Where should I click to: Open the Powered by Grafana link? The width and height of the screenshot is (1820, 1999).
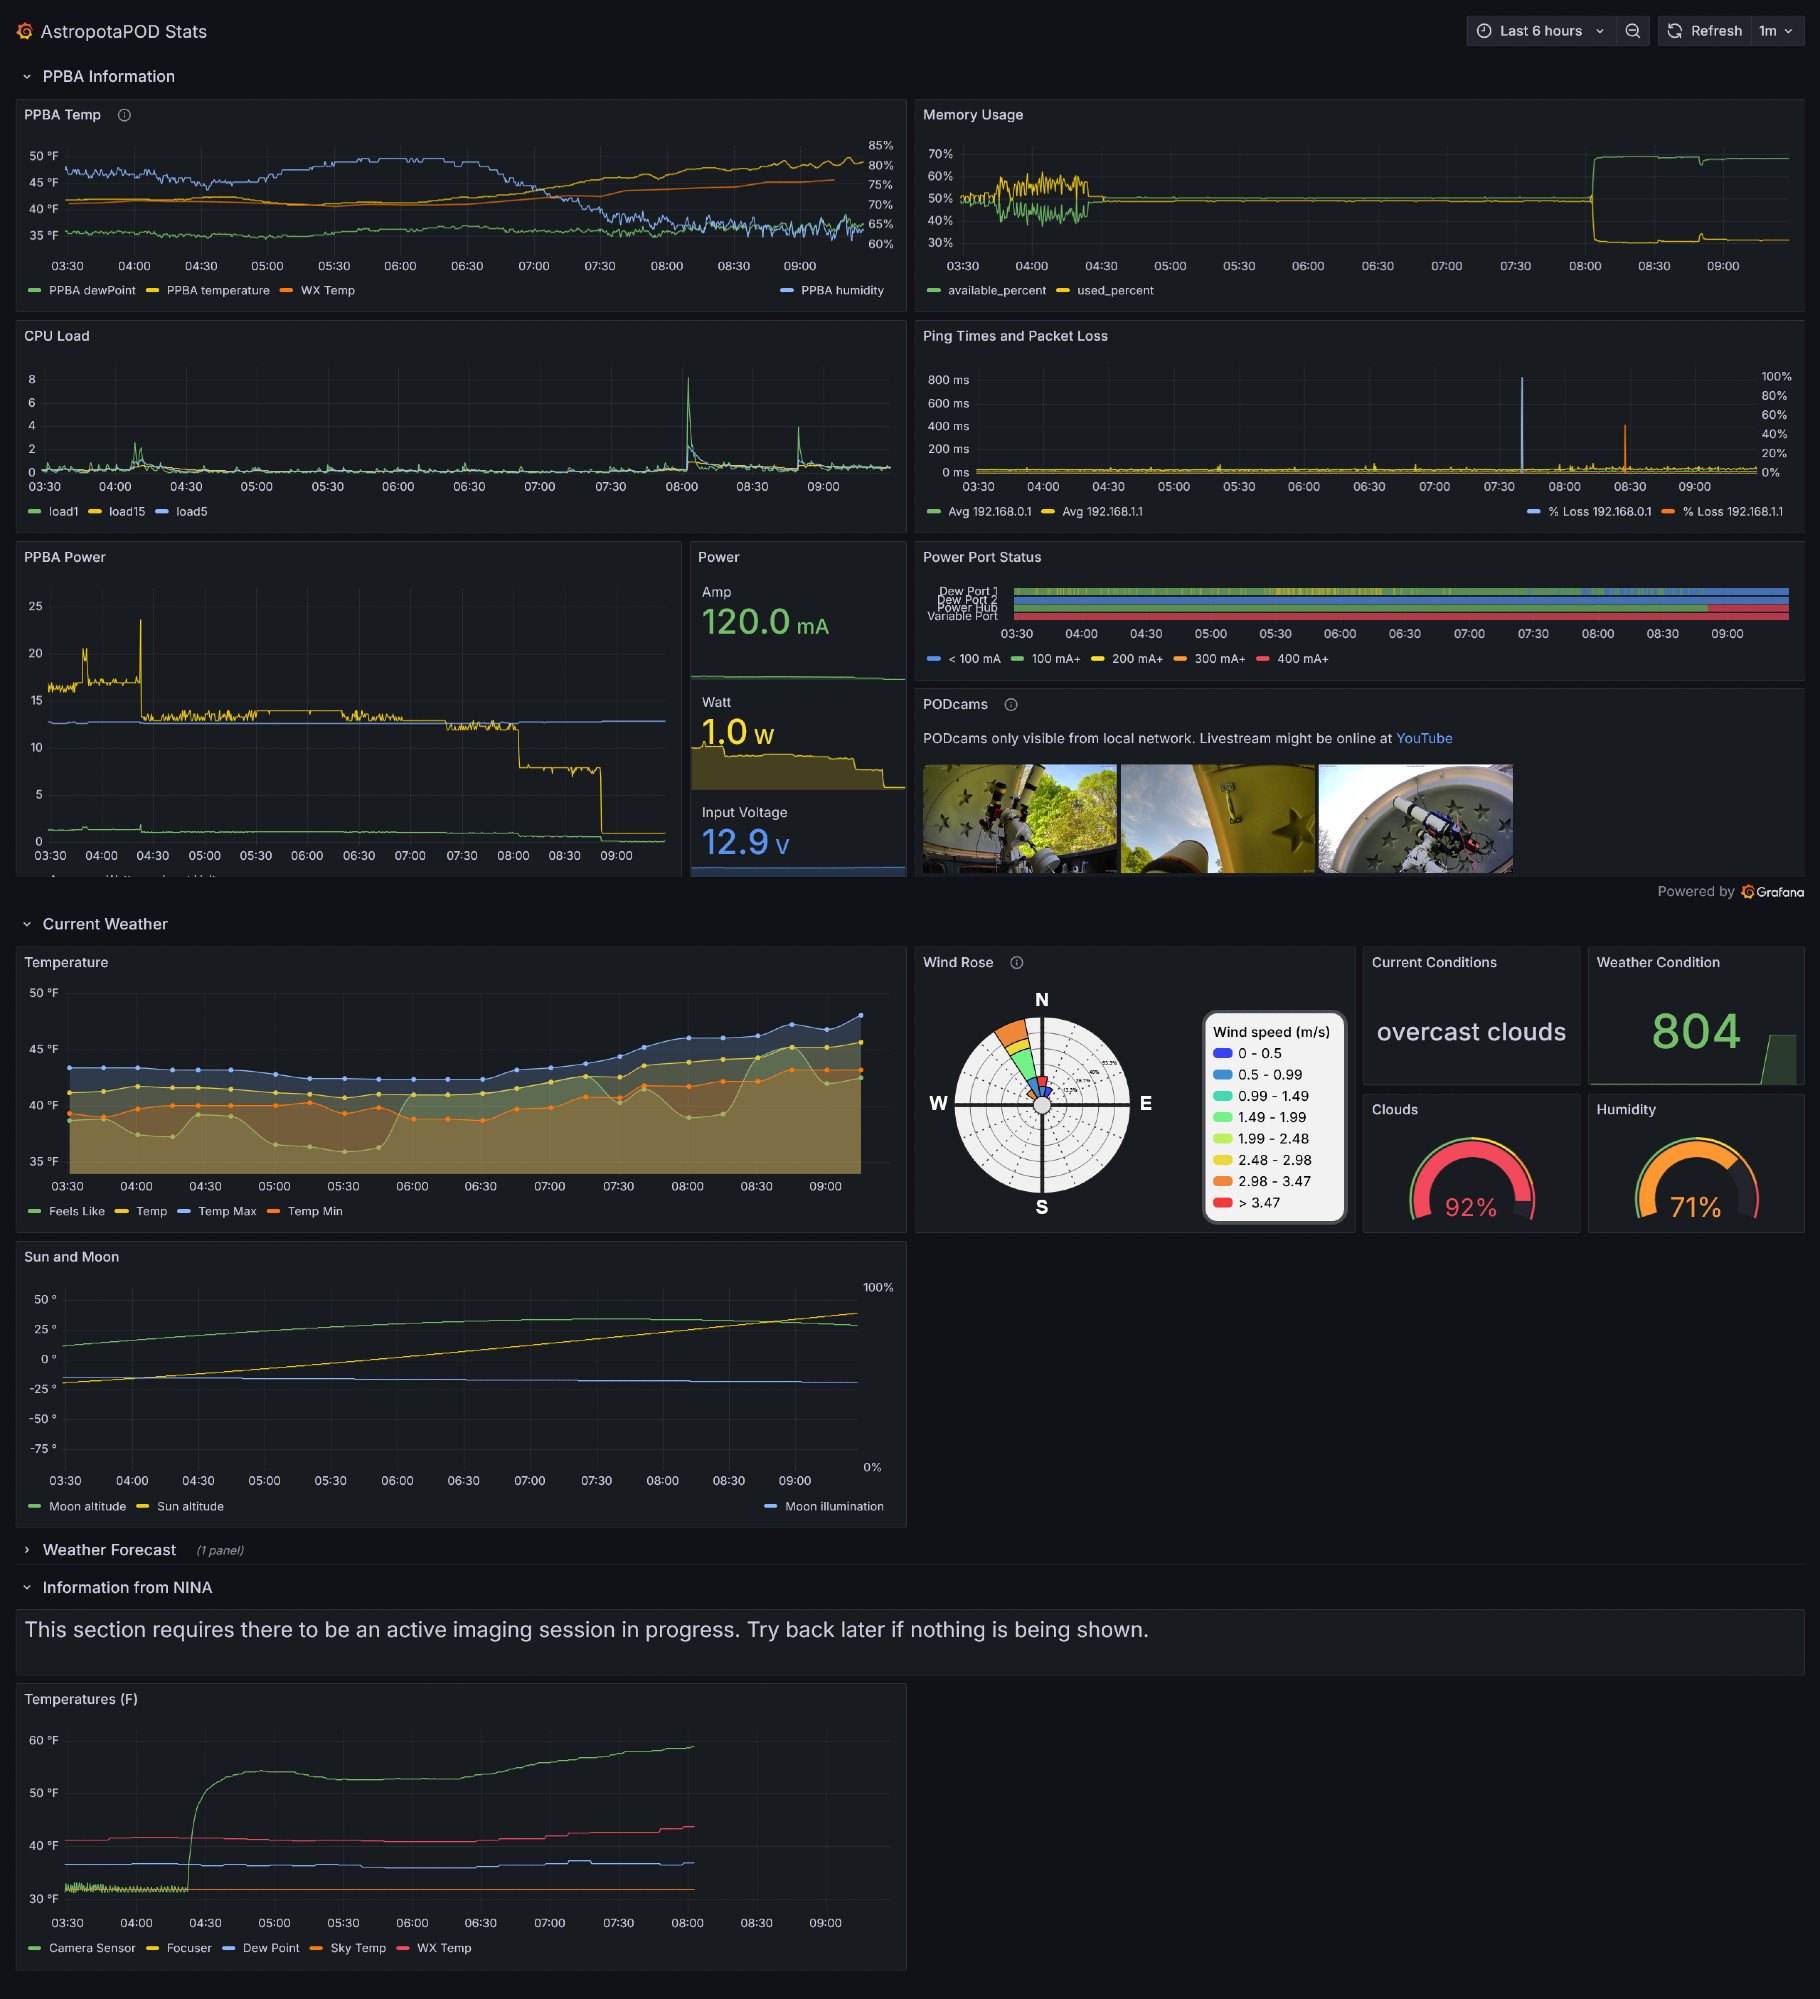tap(1730, 892)
